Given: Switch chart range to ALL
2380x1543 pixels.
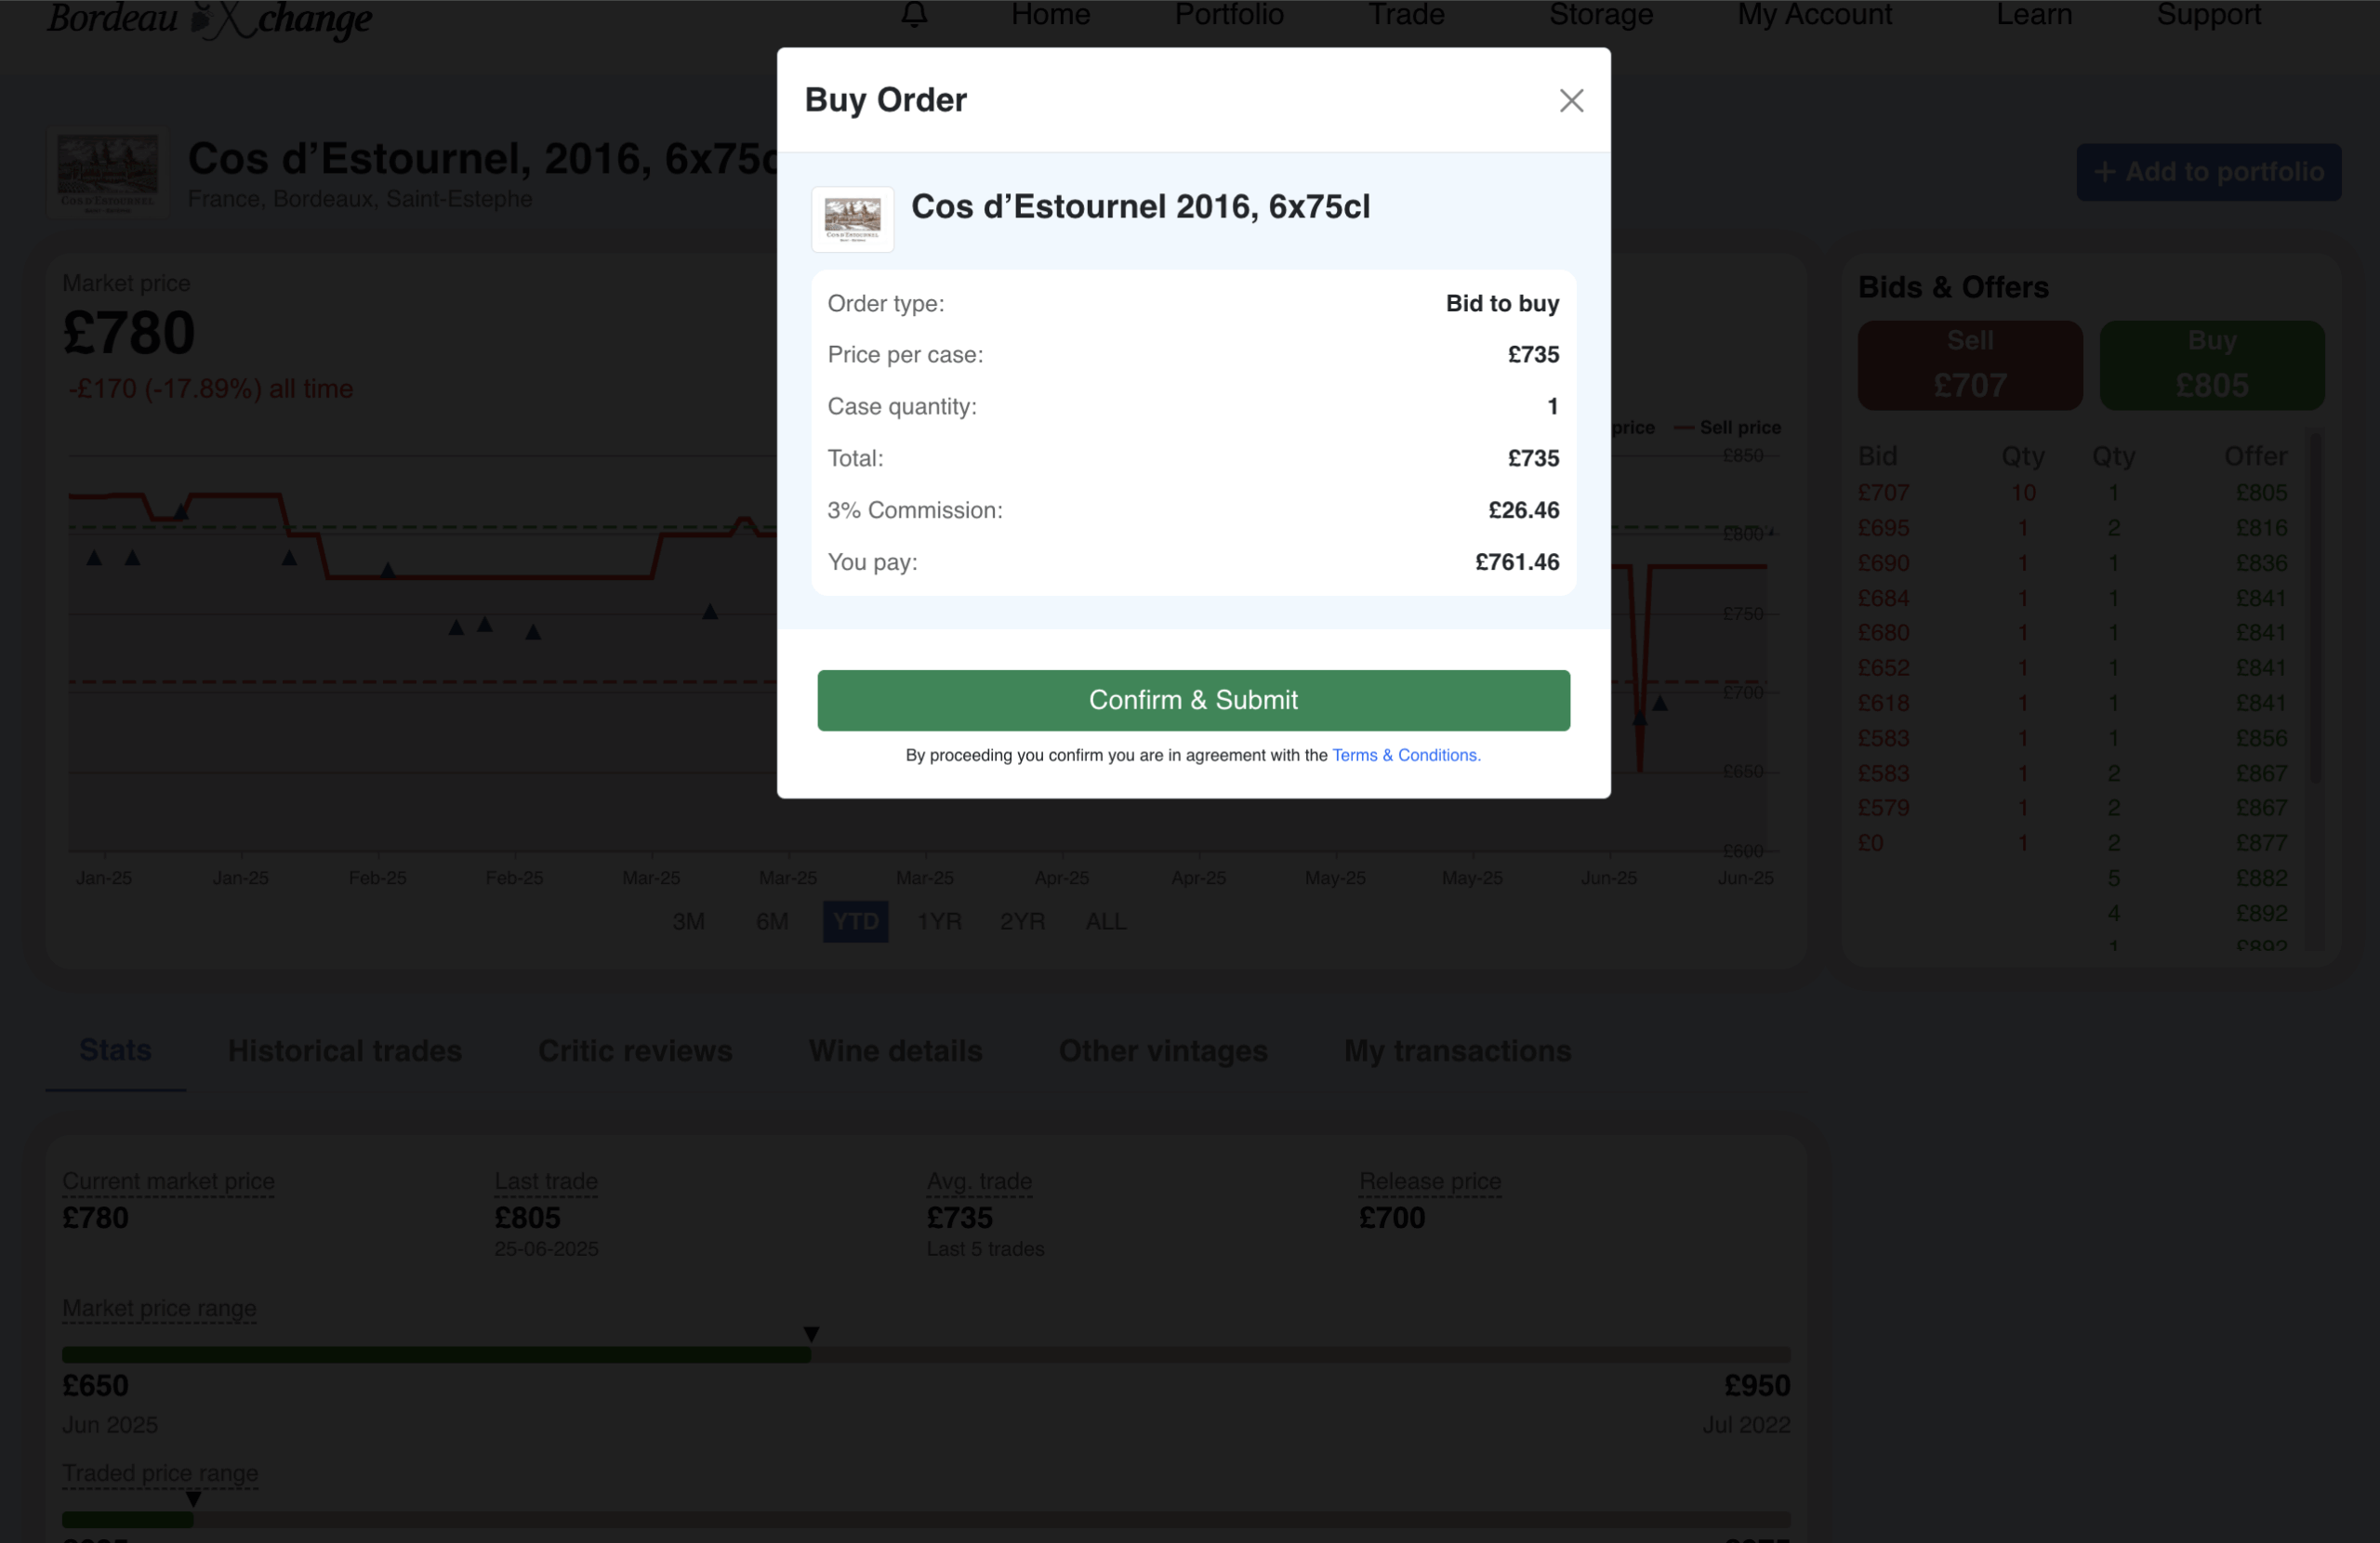Looking at the screenshot, I should point(1105,921).
